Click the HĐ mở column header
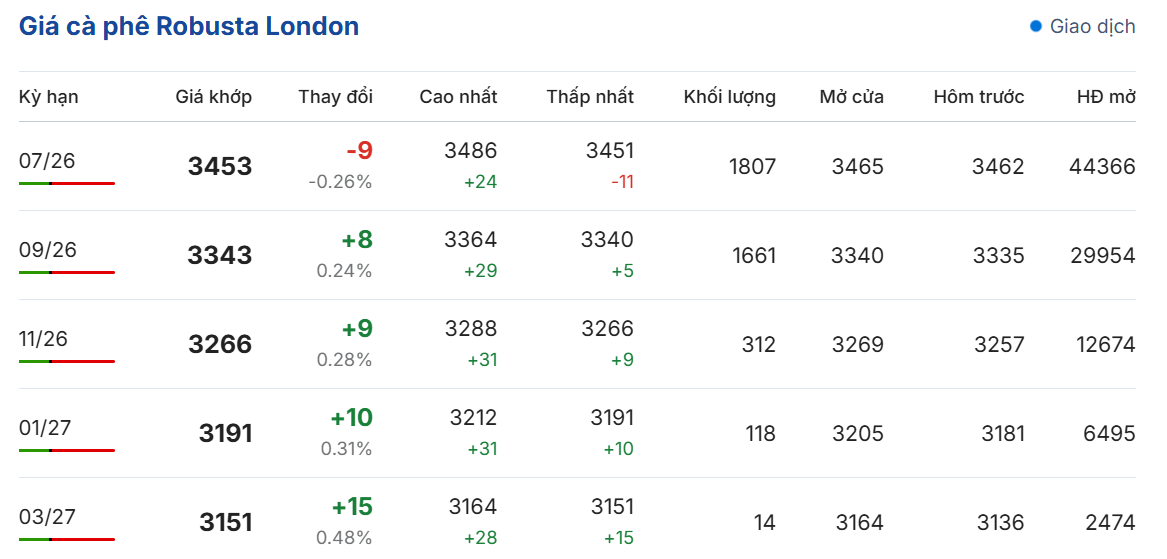Screen dimensions: 1167x559 1106,97
